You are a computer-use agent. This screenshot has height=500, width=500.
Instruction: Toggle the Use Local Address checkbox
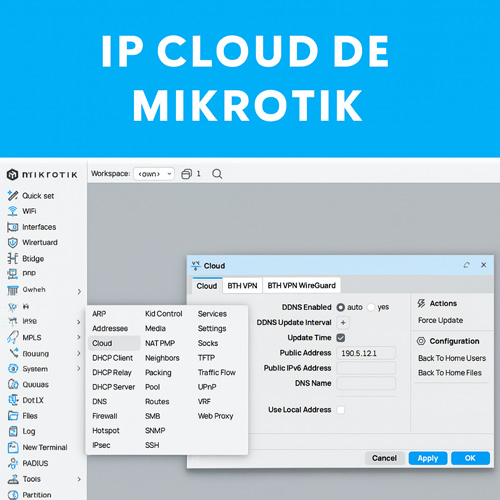(x=341, y=410)
